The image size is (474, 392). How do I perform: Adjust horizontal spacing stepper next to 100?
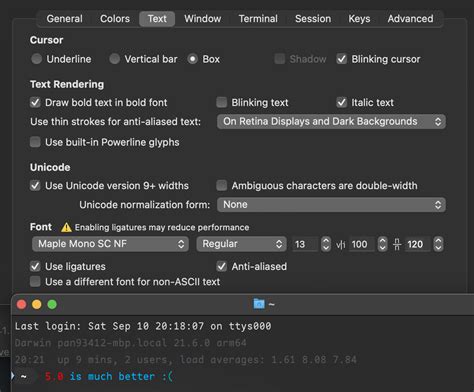point(382,244)
